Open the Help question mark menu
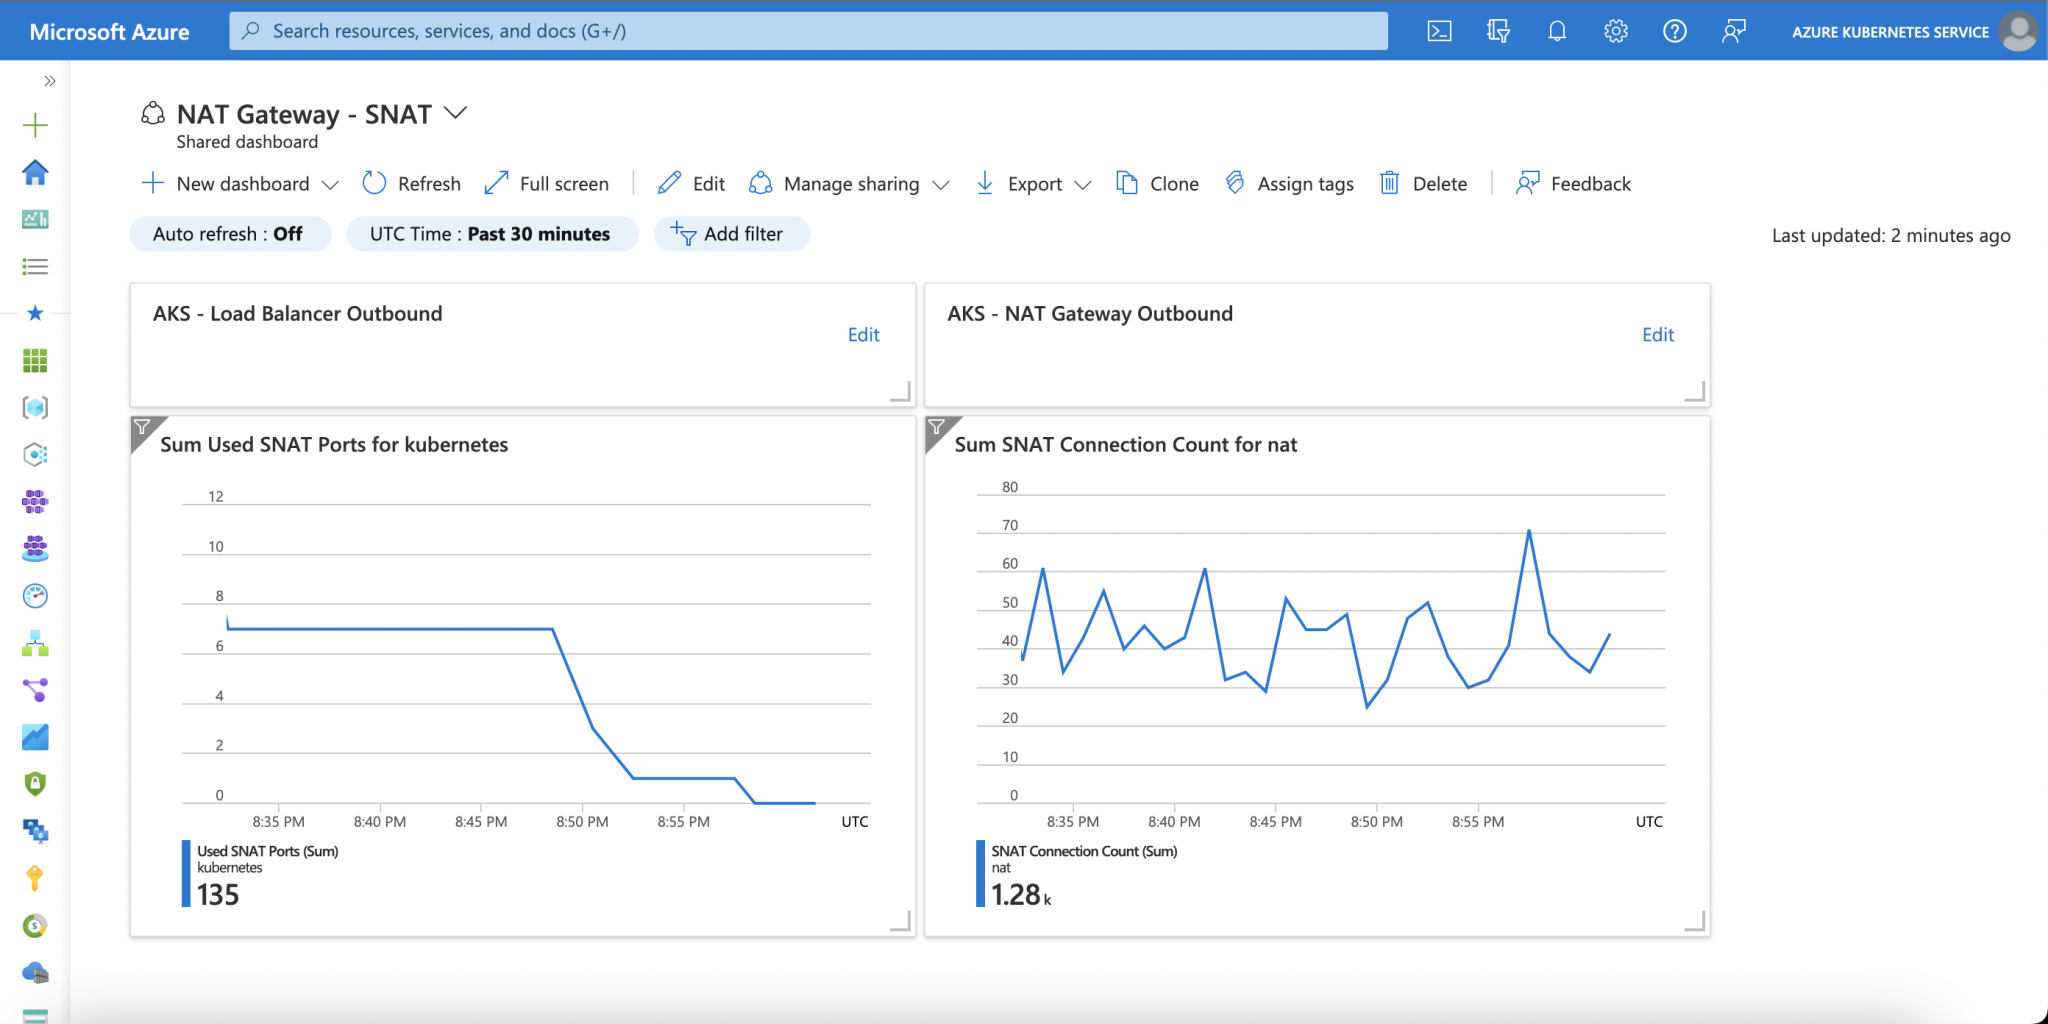This screenshot has height=1024, width=2048. 1675,30
